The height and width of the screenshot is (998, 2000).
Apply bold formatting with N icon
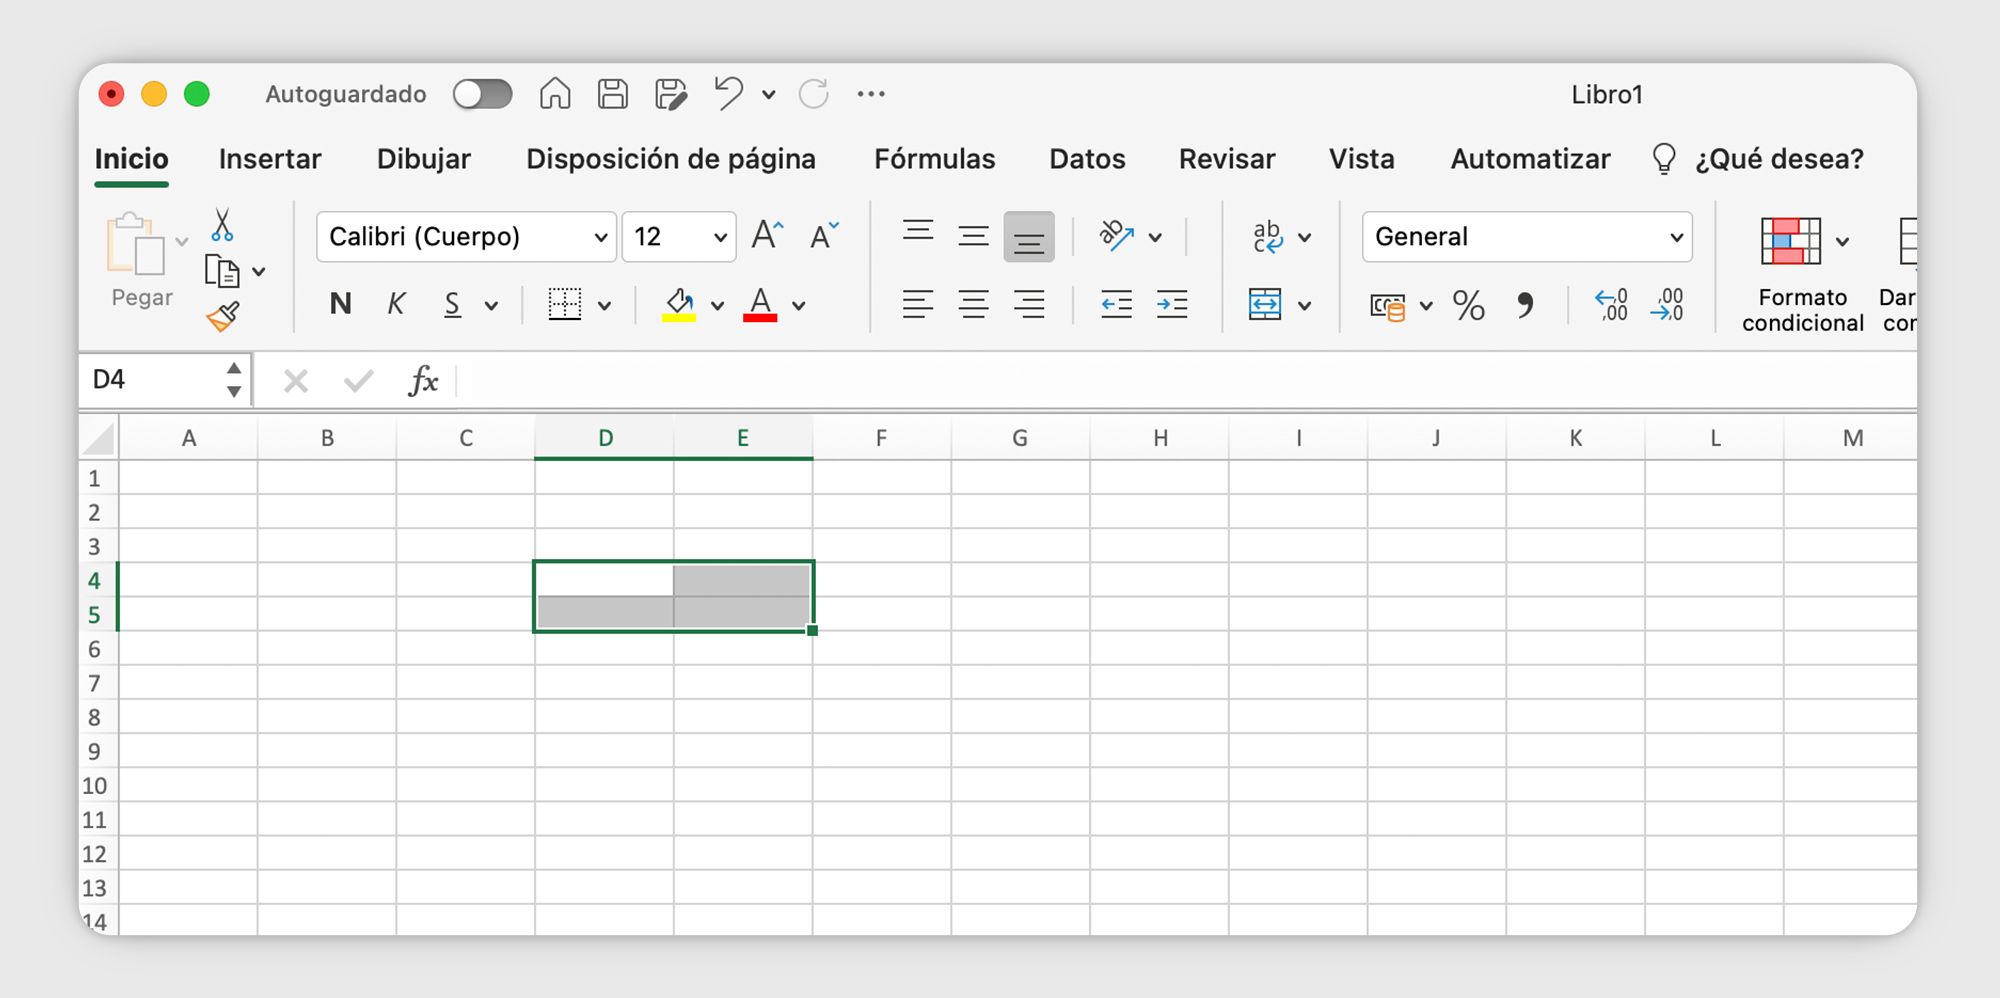pyautogui.click(x=340, y=305)
